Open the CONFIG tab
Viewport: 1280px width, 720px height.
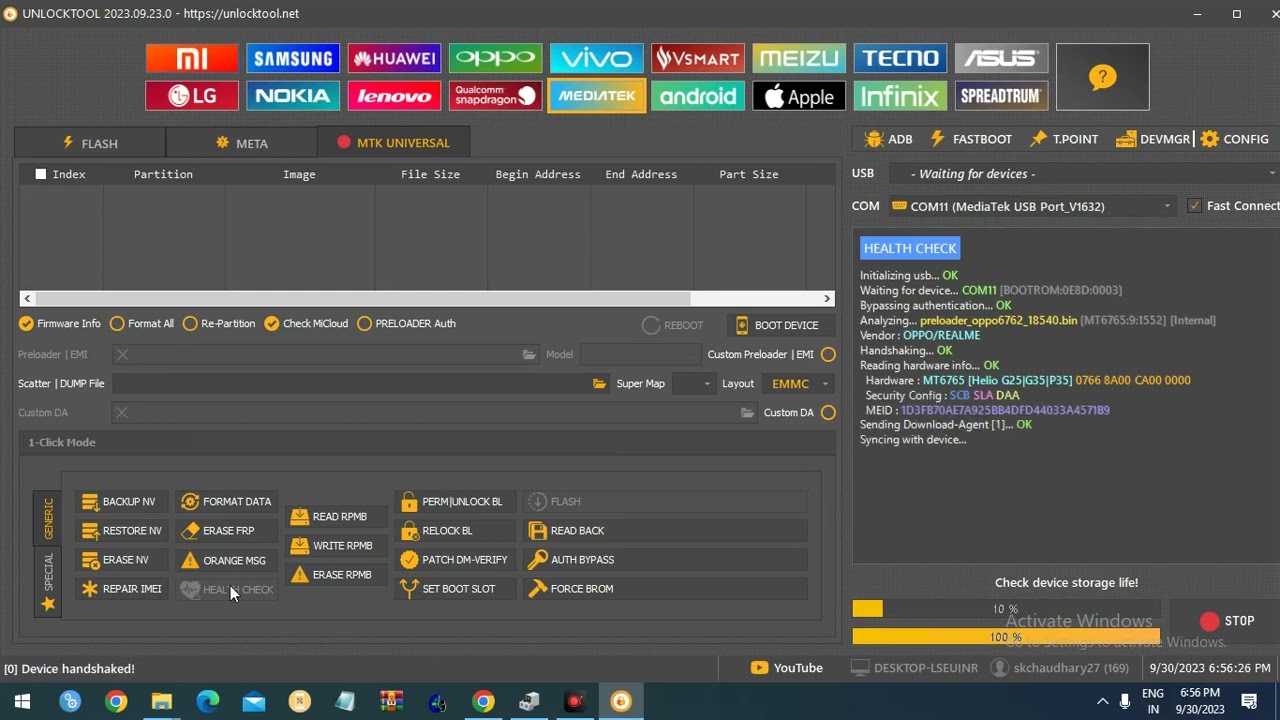click(1235, 139)
